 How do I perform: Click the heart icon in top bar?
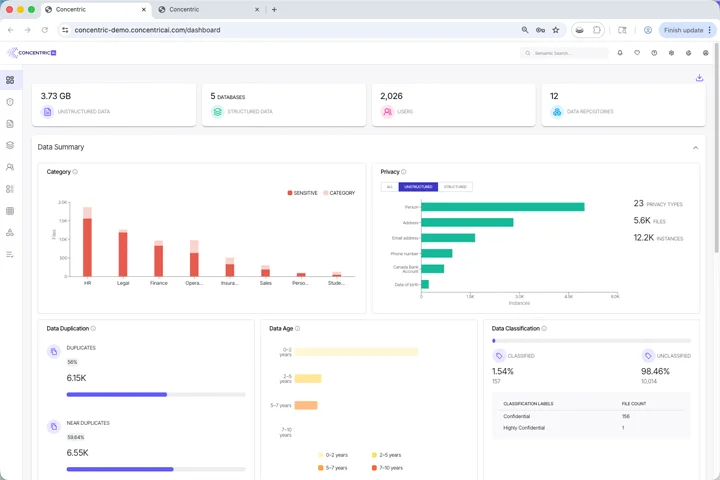point(637,53)
